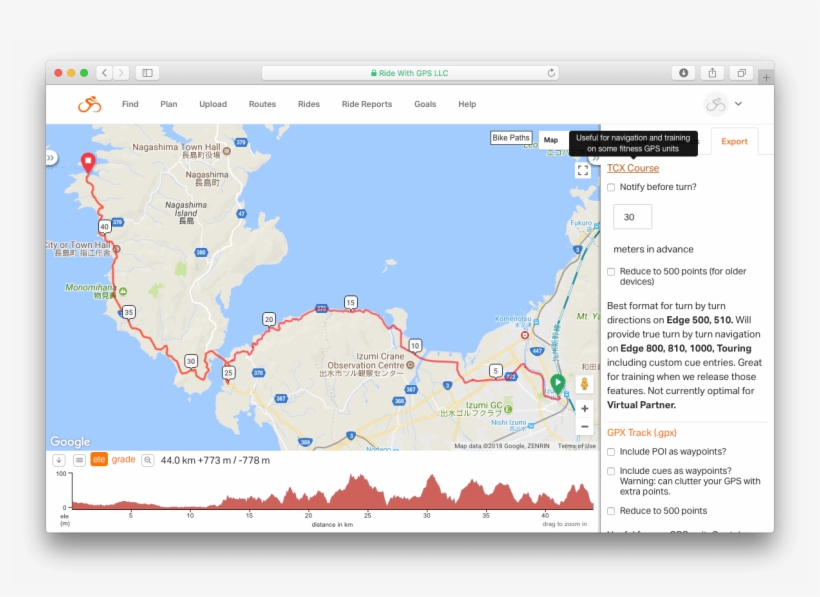Screen dimensions: 820x597
Task: Toggle the Safari sidebar button
Action: pos(147,73)
